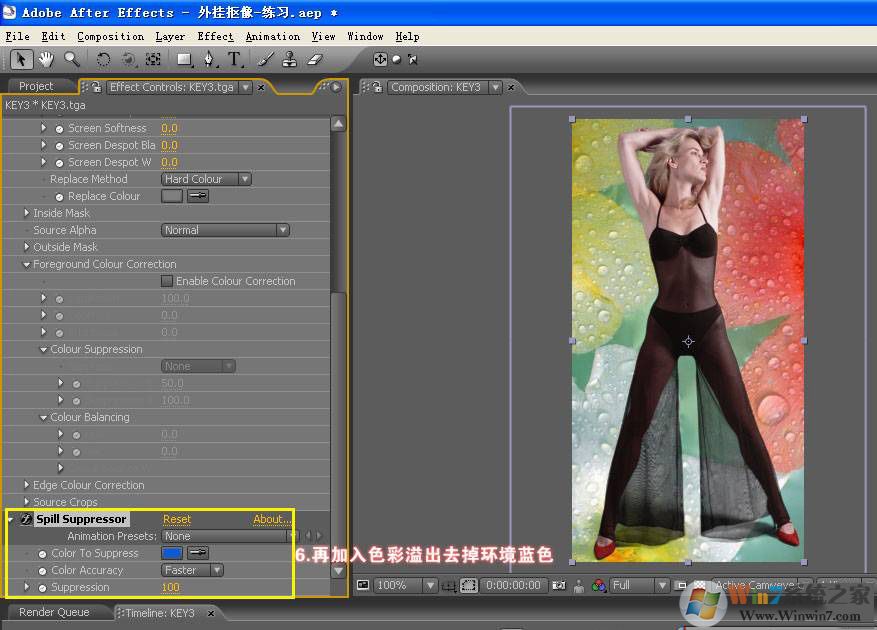
Task: Open the Composition menu
Action: 110,36
